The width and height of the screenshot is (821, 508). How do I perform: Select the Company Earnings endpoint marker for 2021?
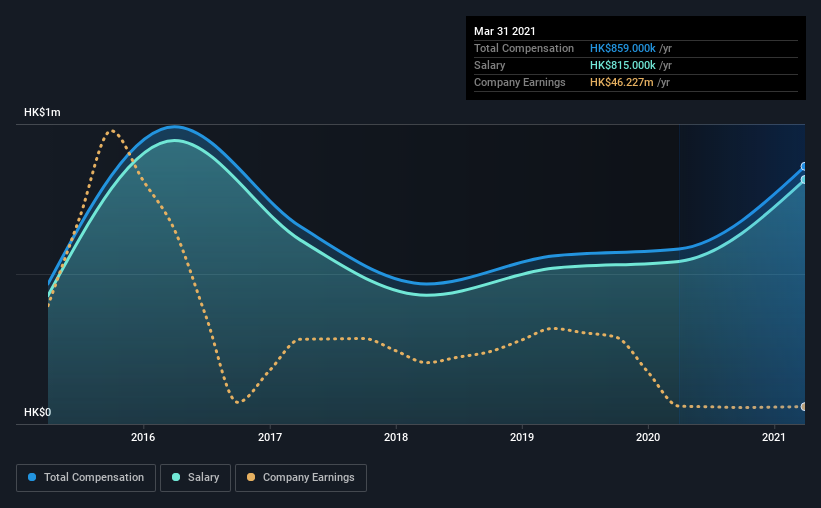point(804,406)
